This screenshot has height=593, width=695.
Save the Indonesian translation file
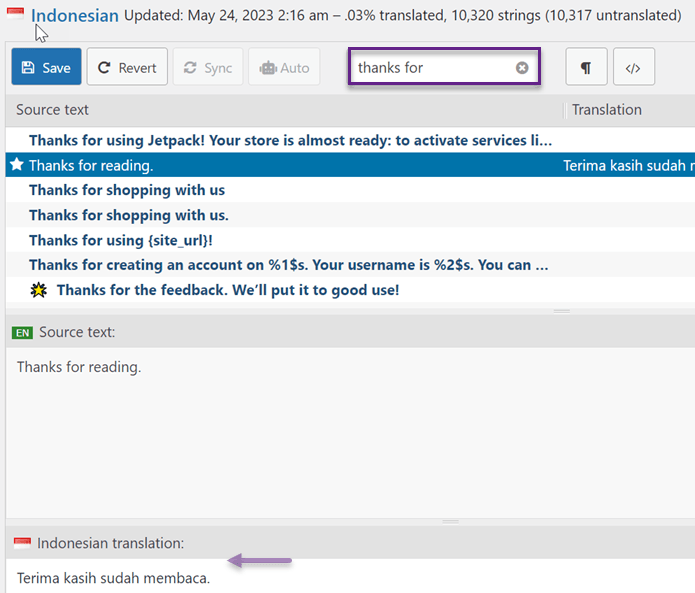tap(47, 67)
